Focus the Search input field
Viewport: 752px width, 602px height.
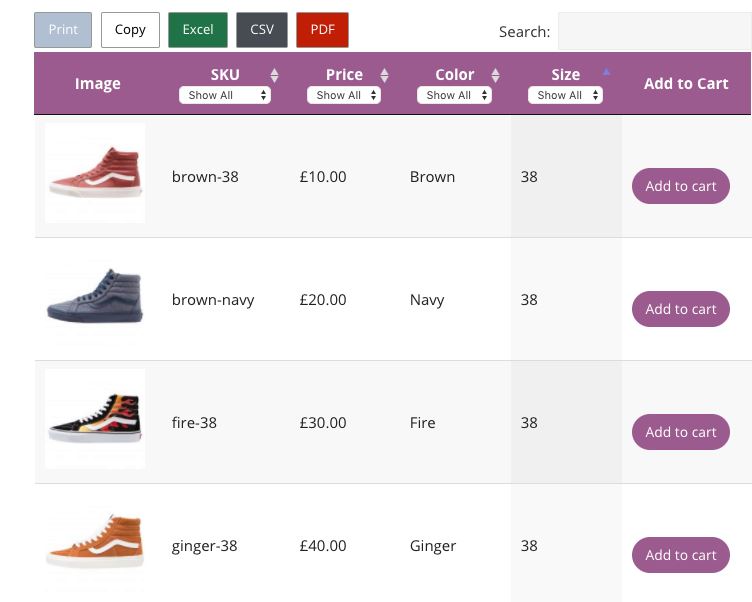[x=655, y=31]
